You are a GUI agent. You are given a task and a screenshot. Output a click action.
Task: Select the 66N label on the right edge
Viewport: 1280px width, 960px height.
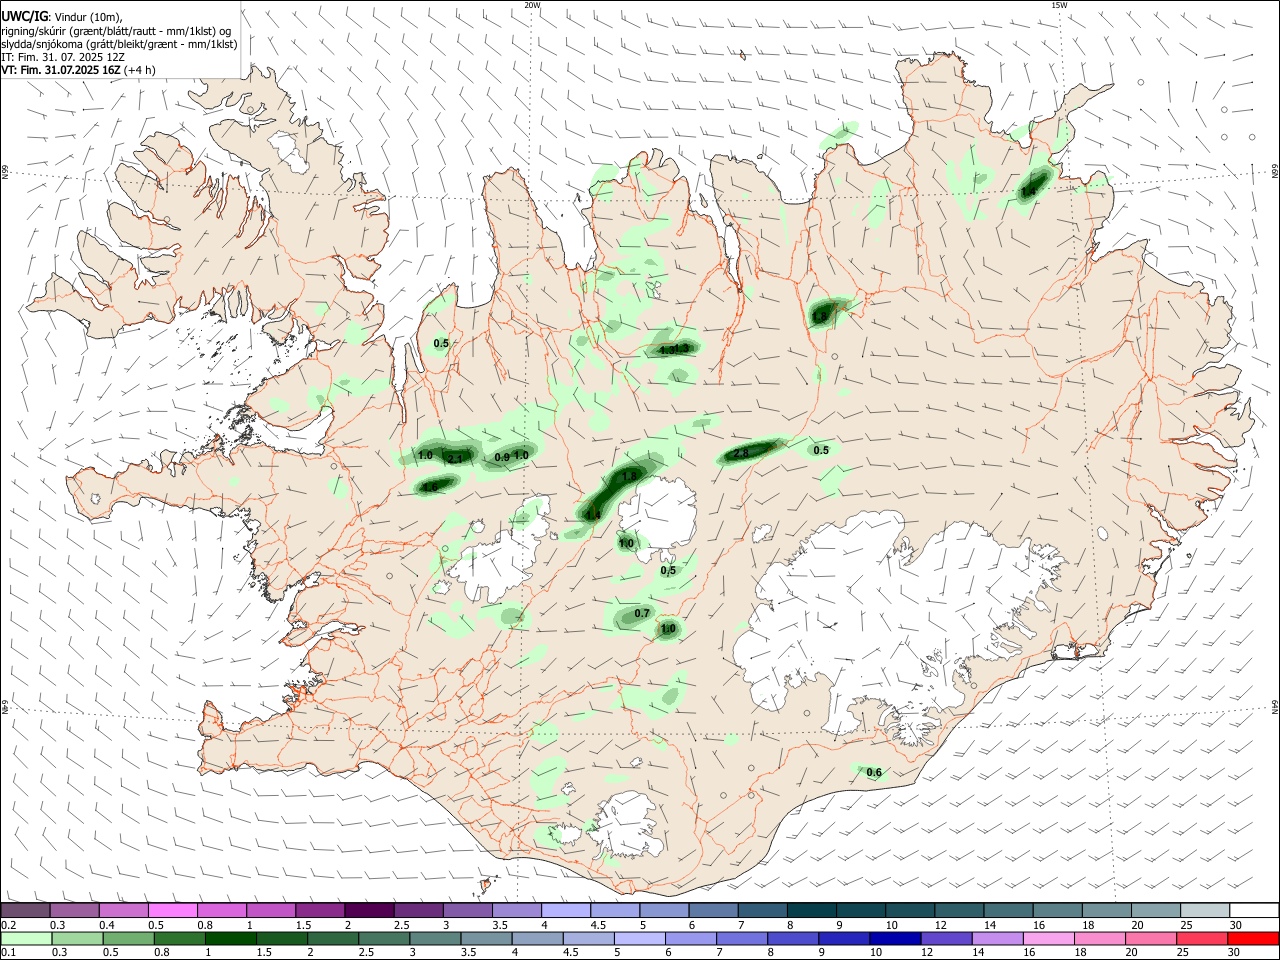point(1275,172)
